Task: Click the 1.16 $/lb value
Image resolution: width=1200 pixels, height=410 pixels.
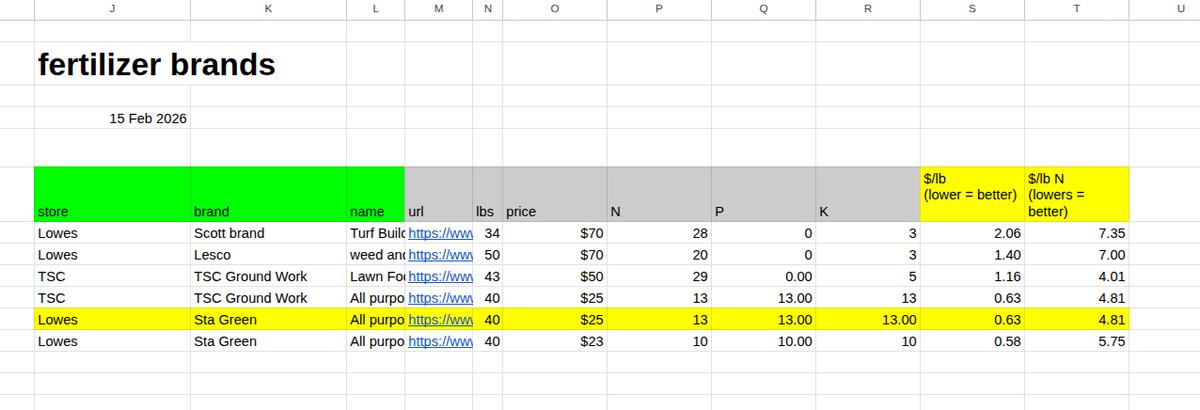Action: click(972, 276)
